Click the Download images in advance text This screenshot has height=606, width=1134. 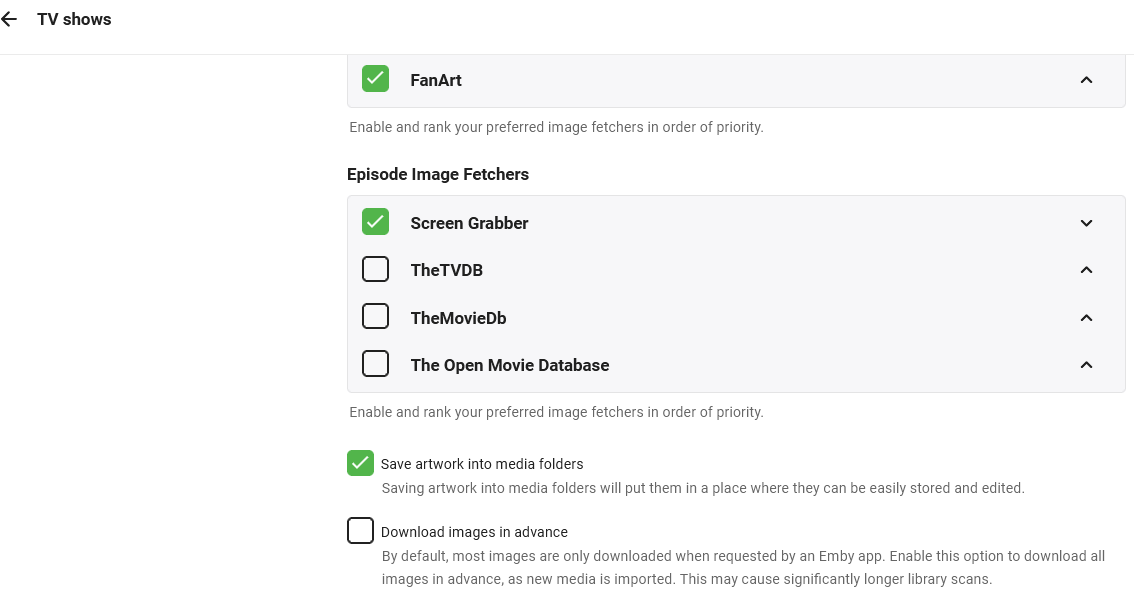(474, 532)
